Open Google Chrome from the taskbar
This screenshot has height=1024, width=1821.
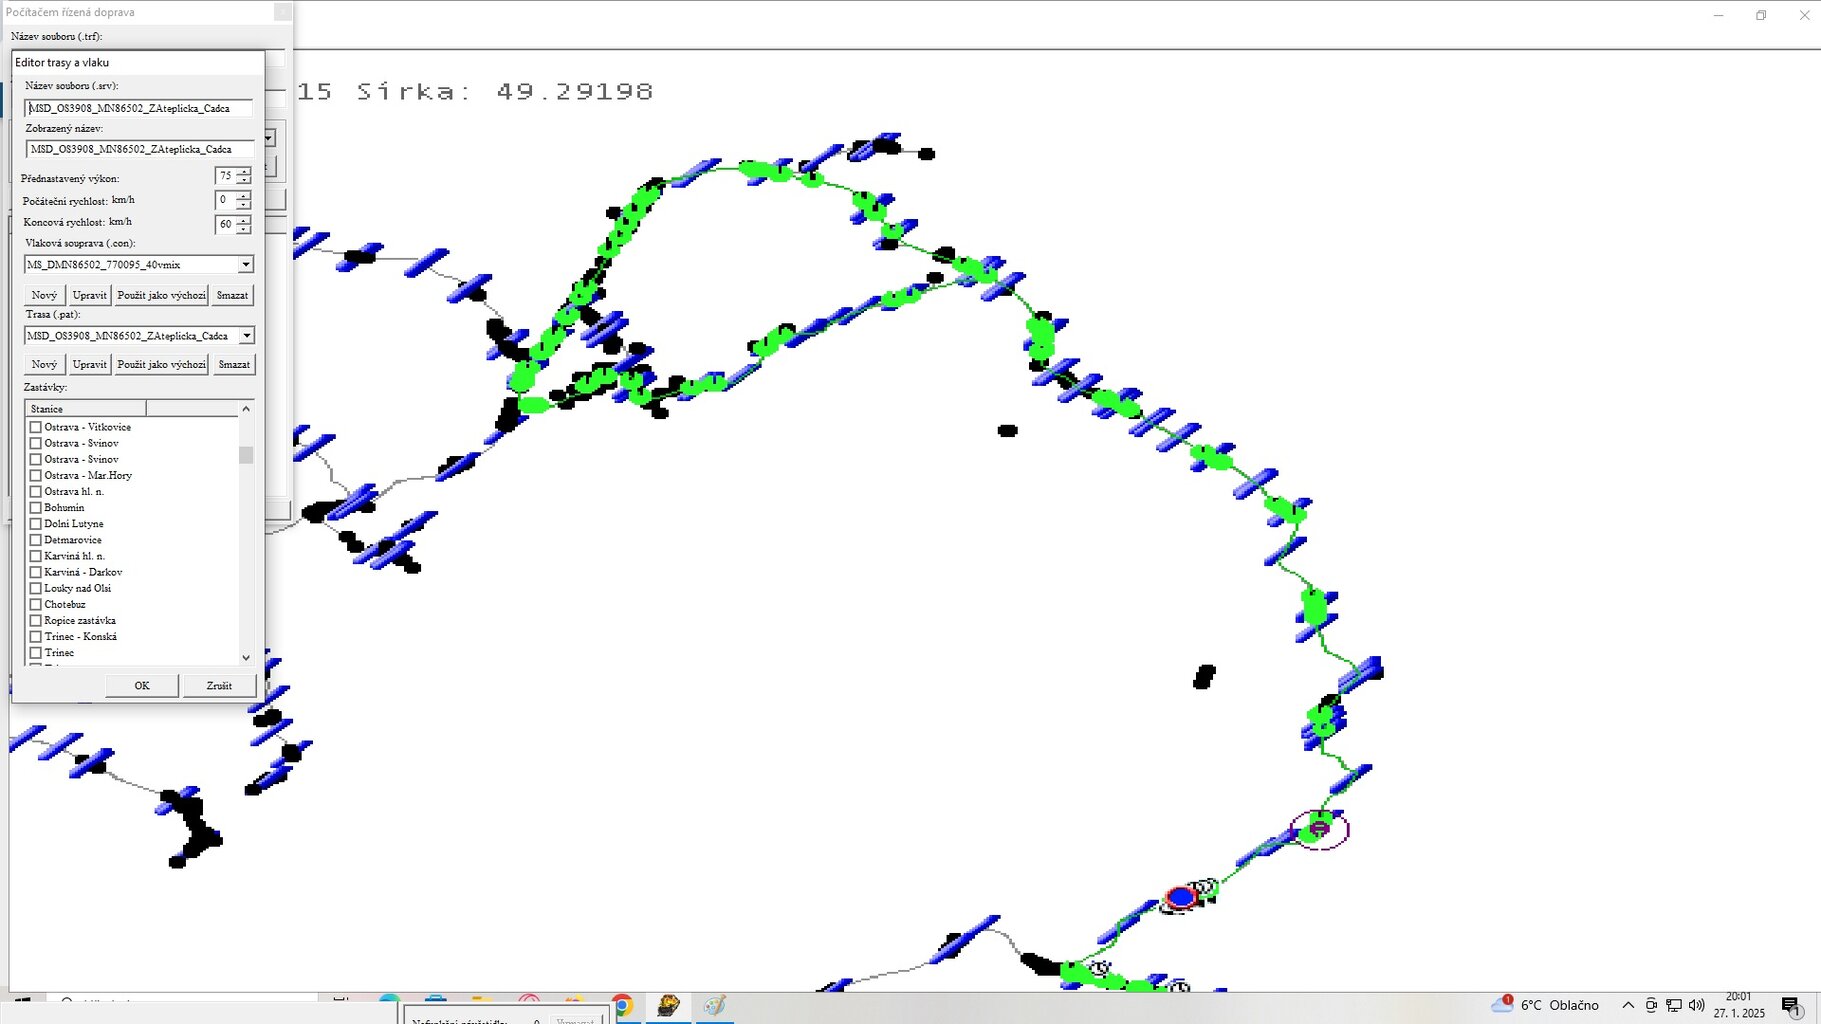click(622, 1006)
